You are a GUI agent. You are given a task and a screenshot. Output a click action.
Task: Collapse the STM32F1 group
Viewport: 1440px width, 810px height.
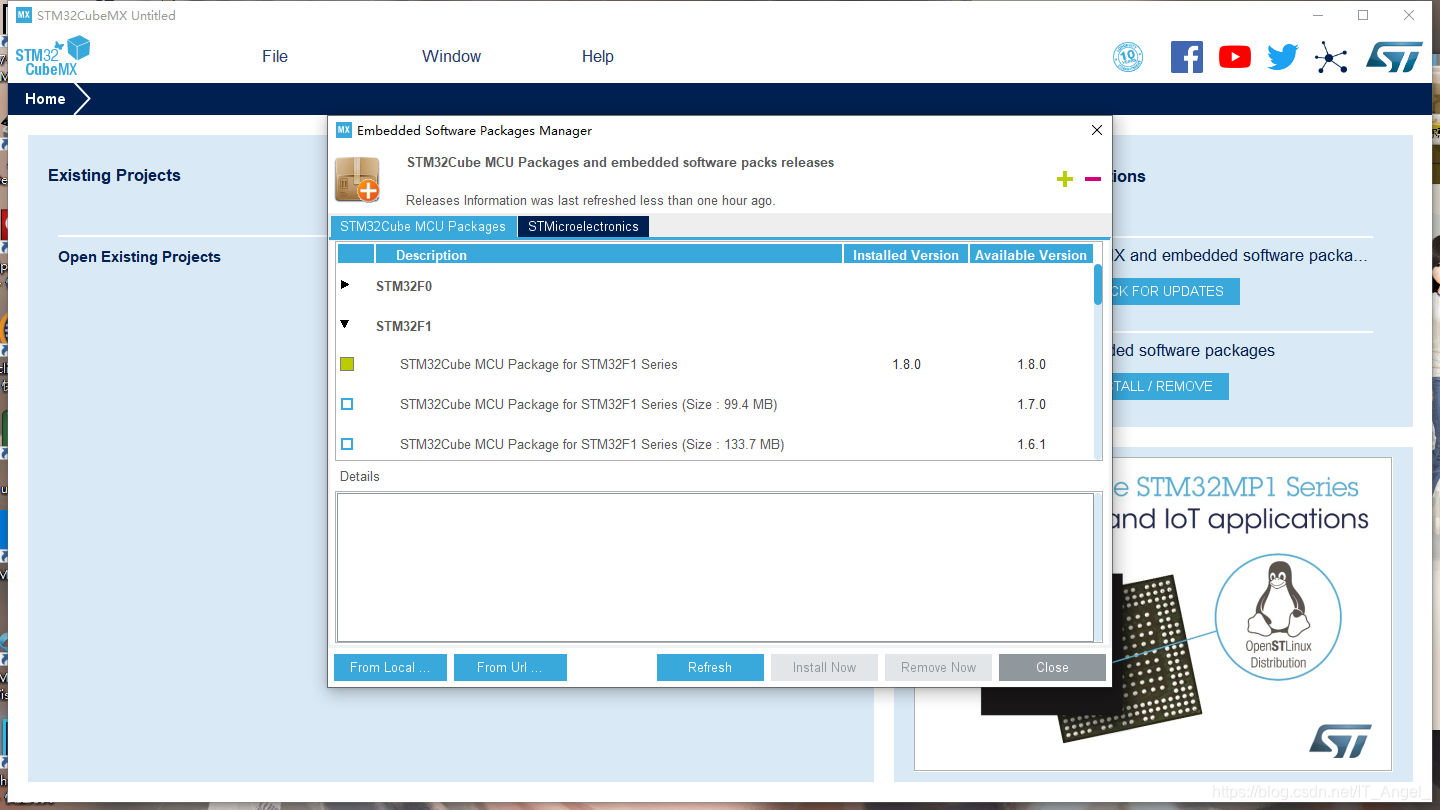pyautogui.click(x=345, y=324)
